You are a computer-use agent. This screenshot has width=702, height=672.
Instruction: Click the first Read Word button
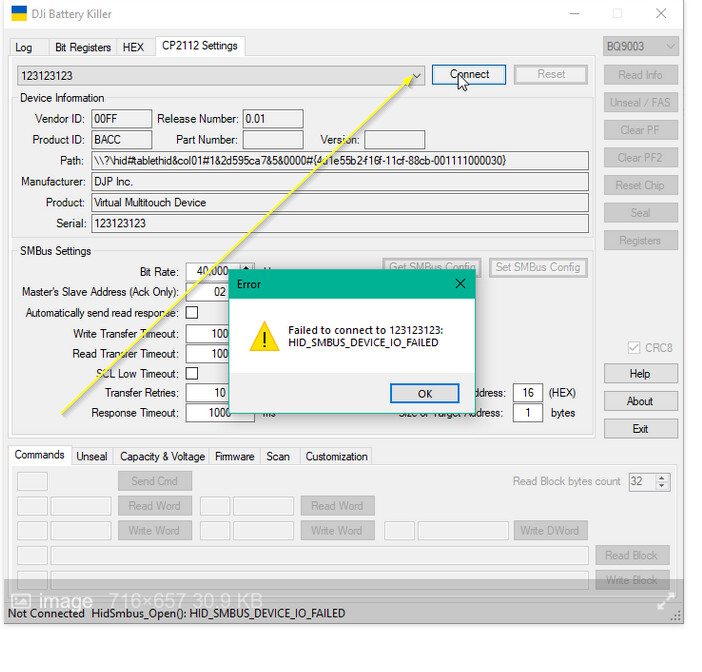click(x=154, y=506)
